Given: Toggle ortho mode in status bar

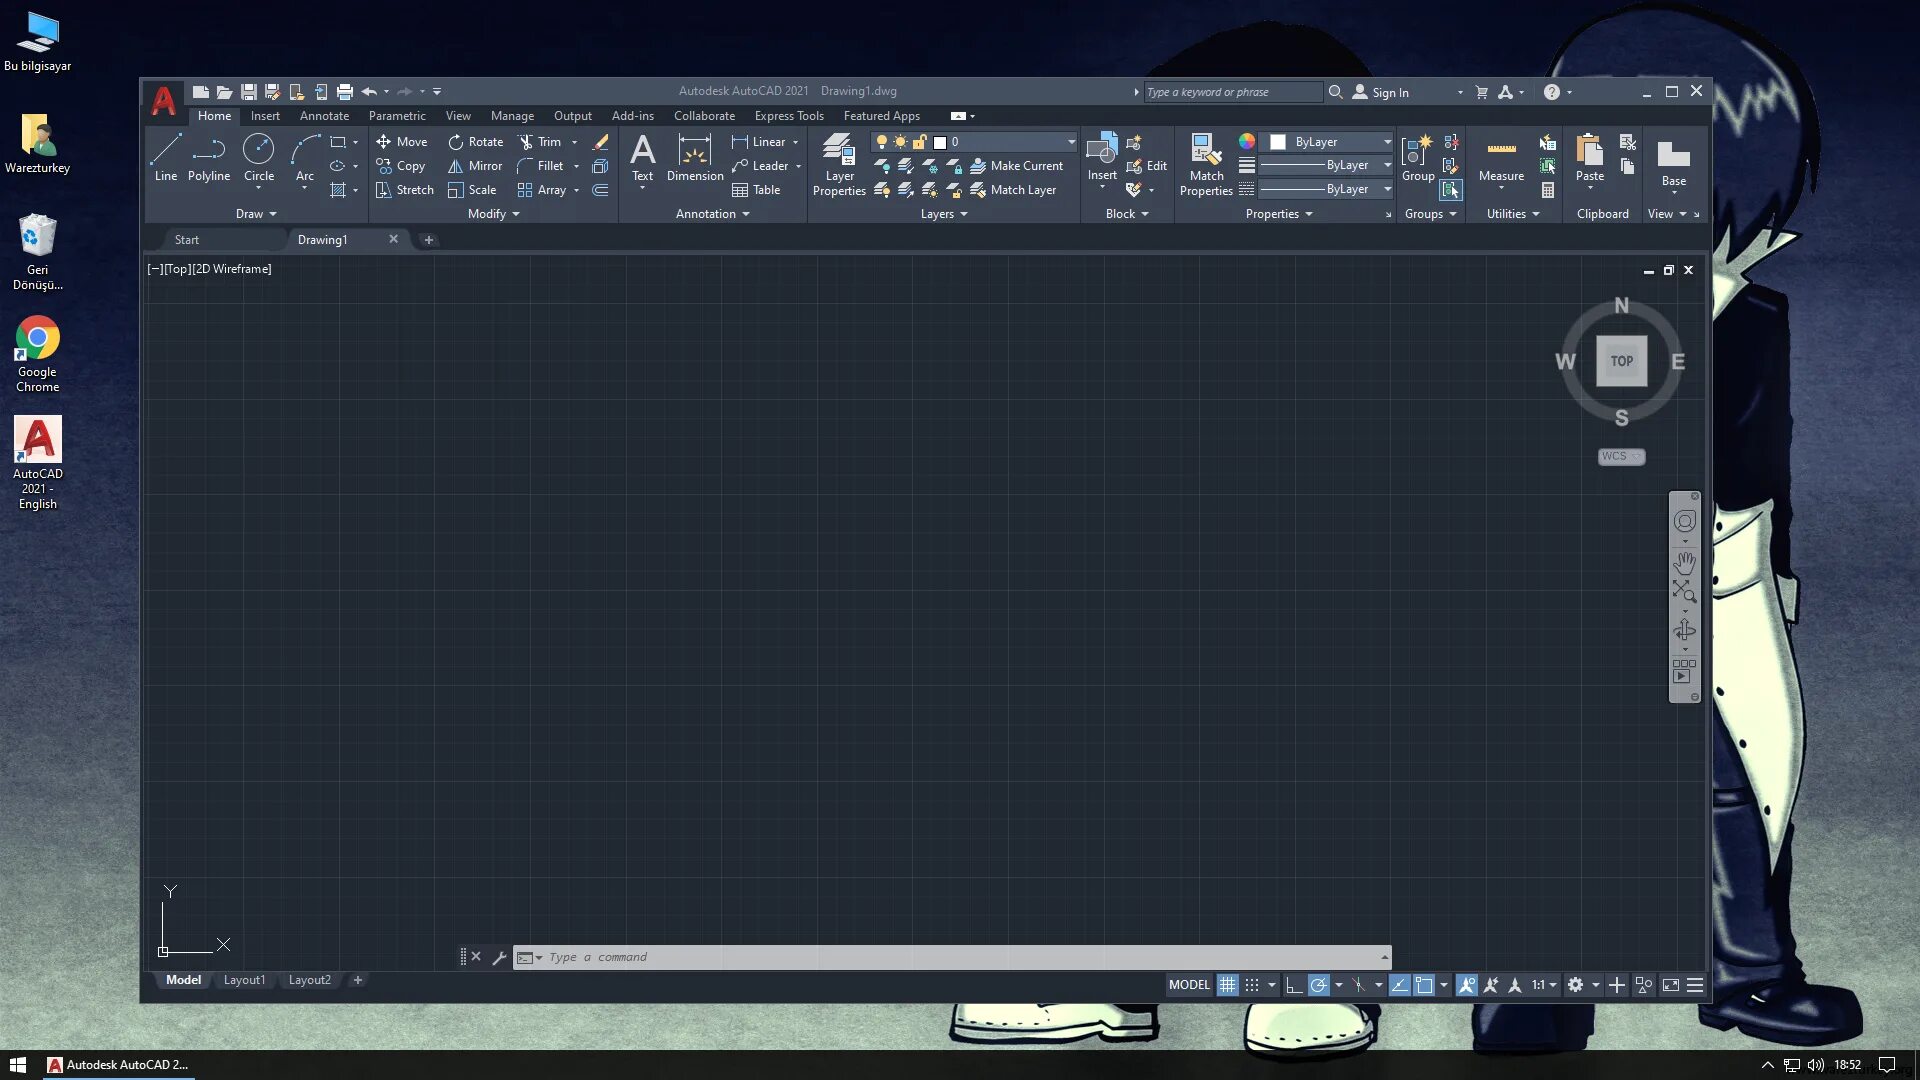Looking at the screenshot, I should [1294, 985].
